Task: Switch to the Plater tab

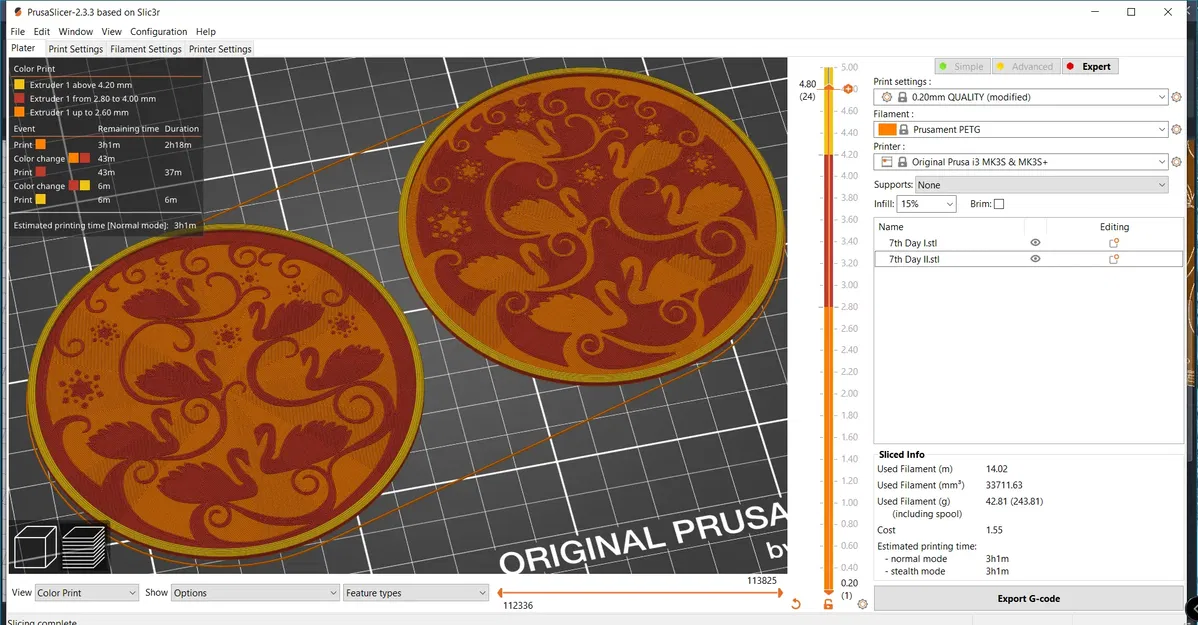Action: 23,48
